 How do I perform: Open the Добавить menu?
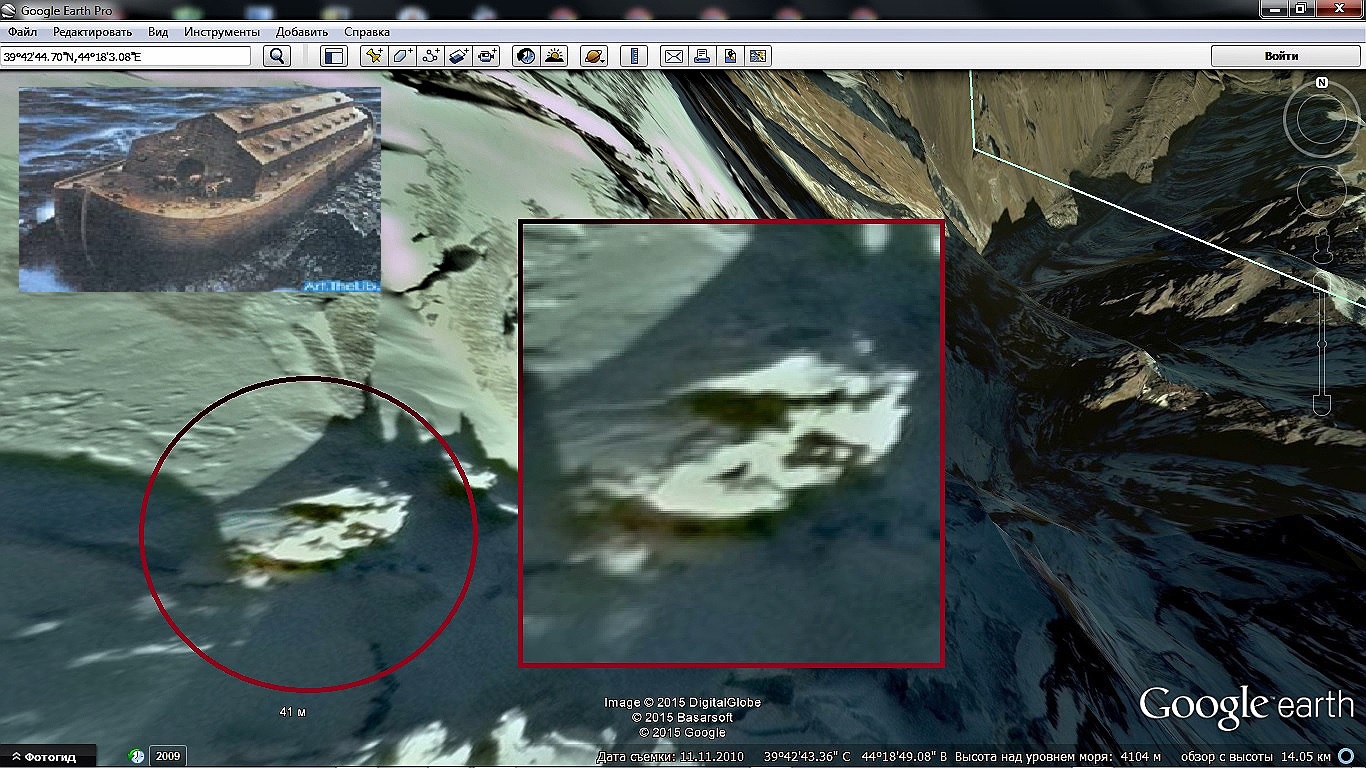coord(302,32)
